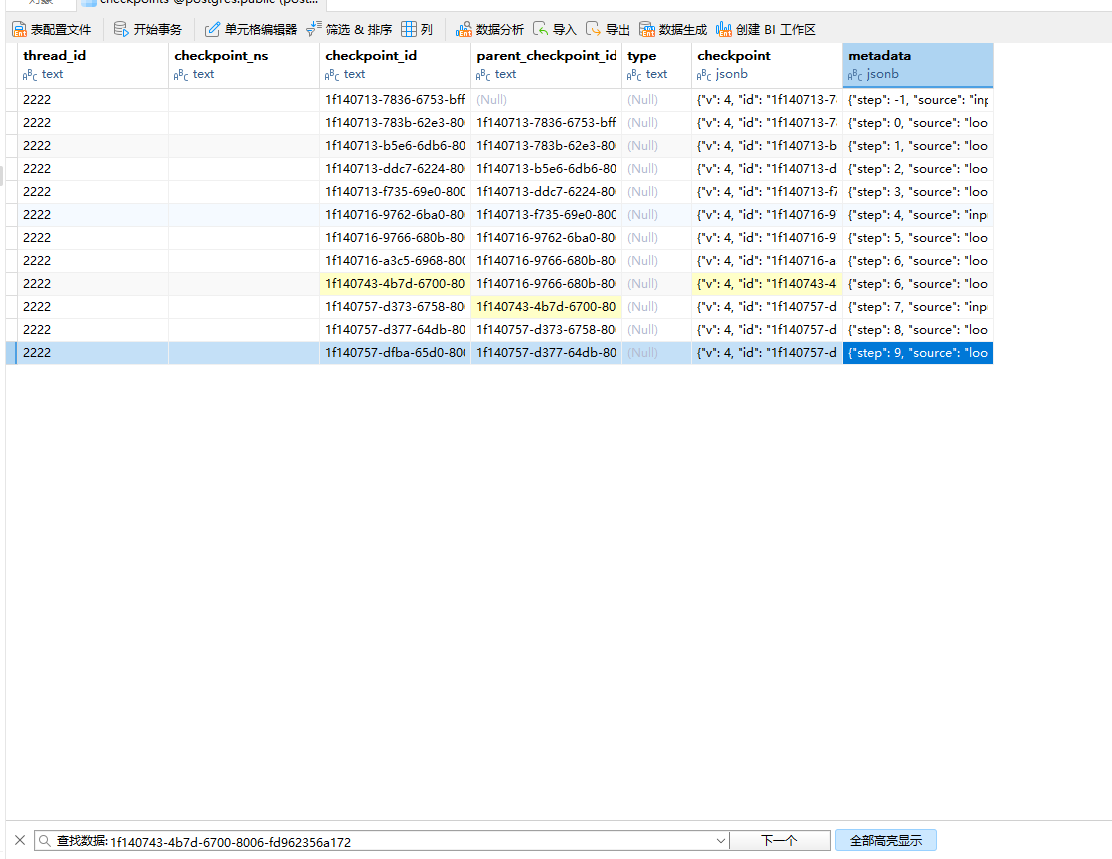The width and height of the screenshot is (1112, 859).
Task: Select metadata cell with "step": -1
Action: (918, 100)
